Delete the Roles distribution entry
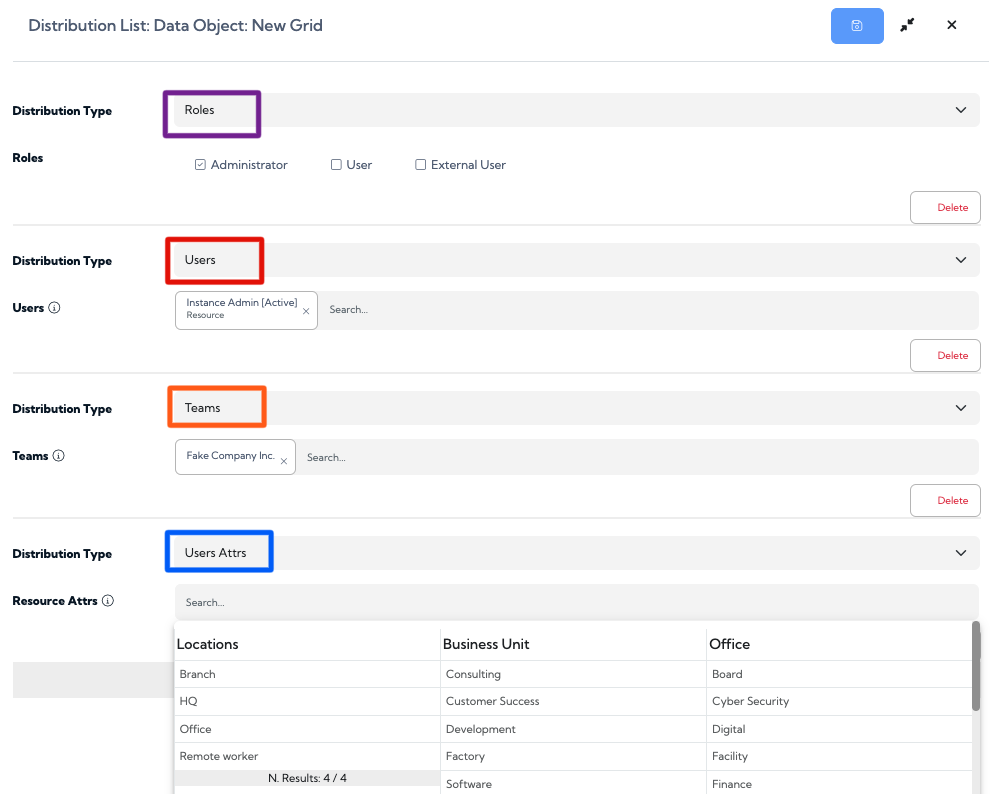 pyautogui.click(x=945, y=207)
